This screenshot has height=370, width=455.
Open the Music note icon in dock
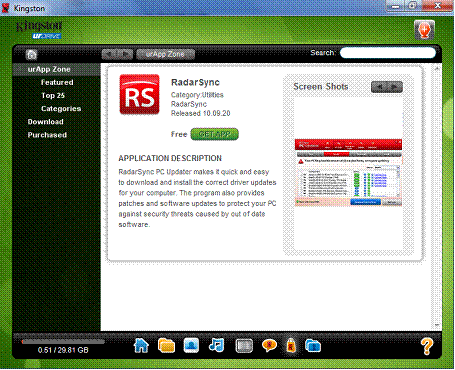(216, 345)
